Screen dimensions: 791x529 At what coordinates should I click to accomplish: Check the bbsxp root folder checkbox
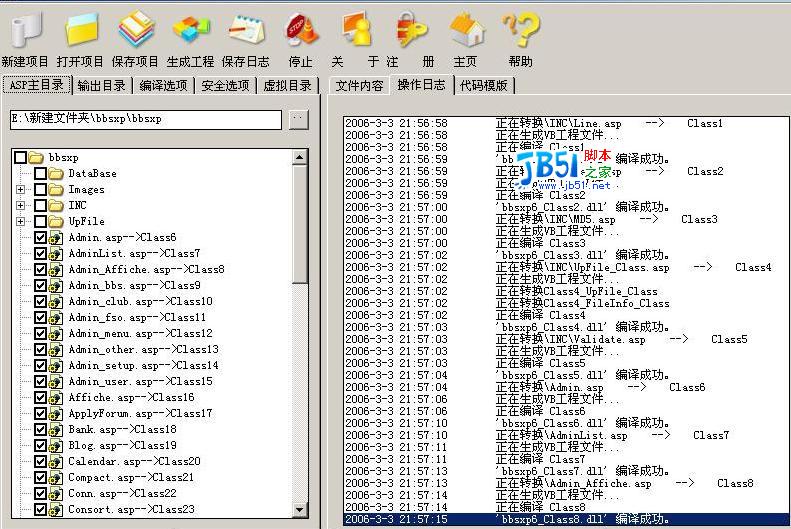click(20, 157)
